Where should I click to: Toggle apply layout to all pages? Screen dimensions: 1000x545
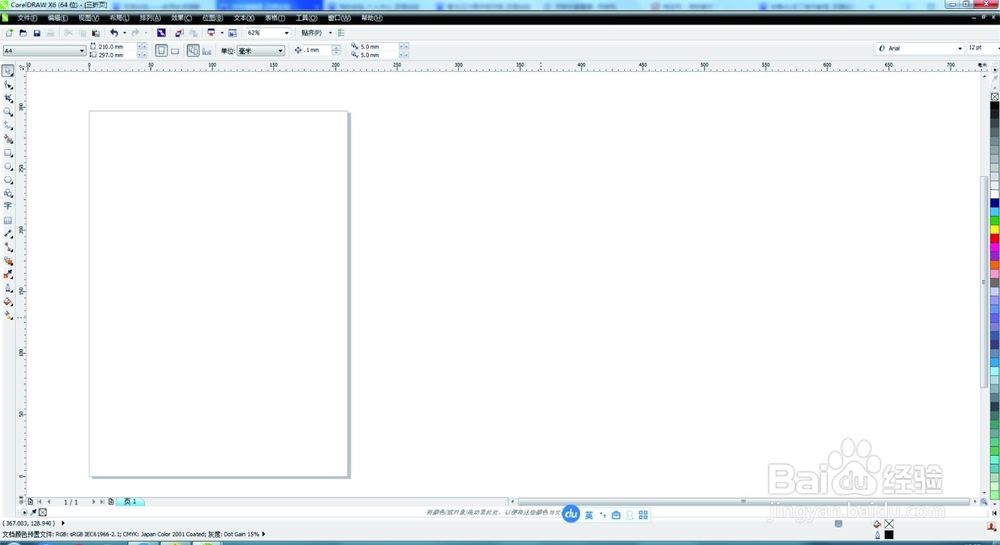click(x=193, y=50)
